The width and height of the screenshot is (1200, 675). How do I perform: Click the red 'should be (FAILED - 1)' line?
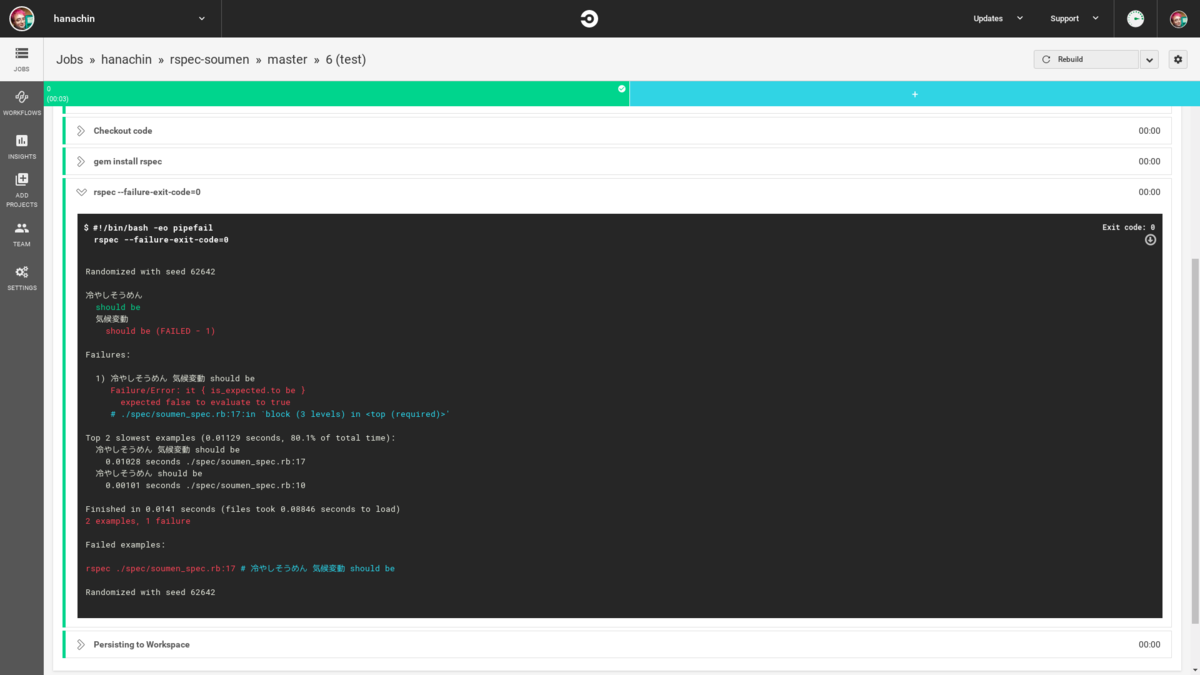click(161, 331)
